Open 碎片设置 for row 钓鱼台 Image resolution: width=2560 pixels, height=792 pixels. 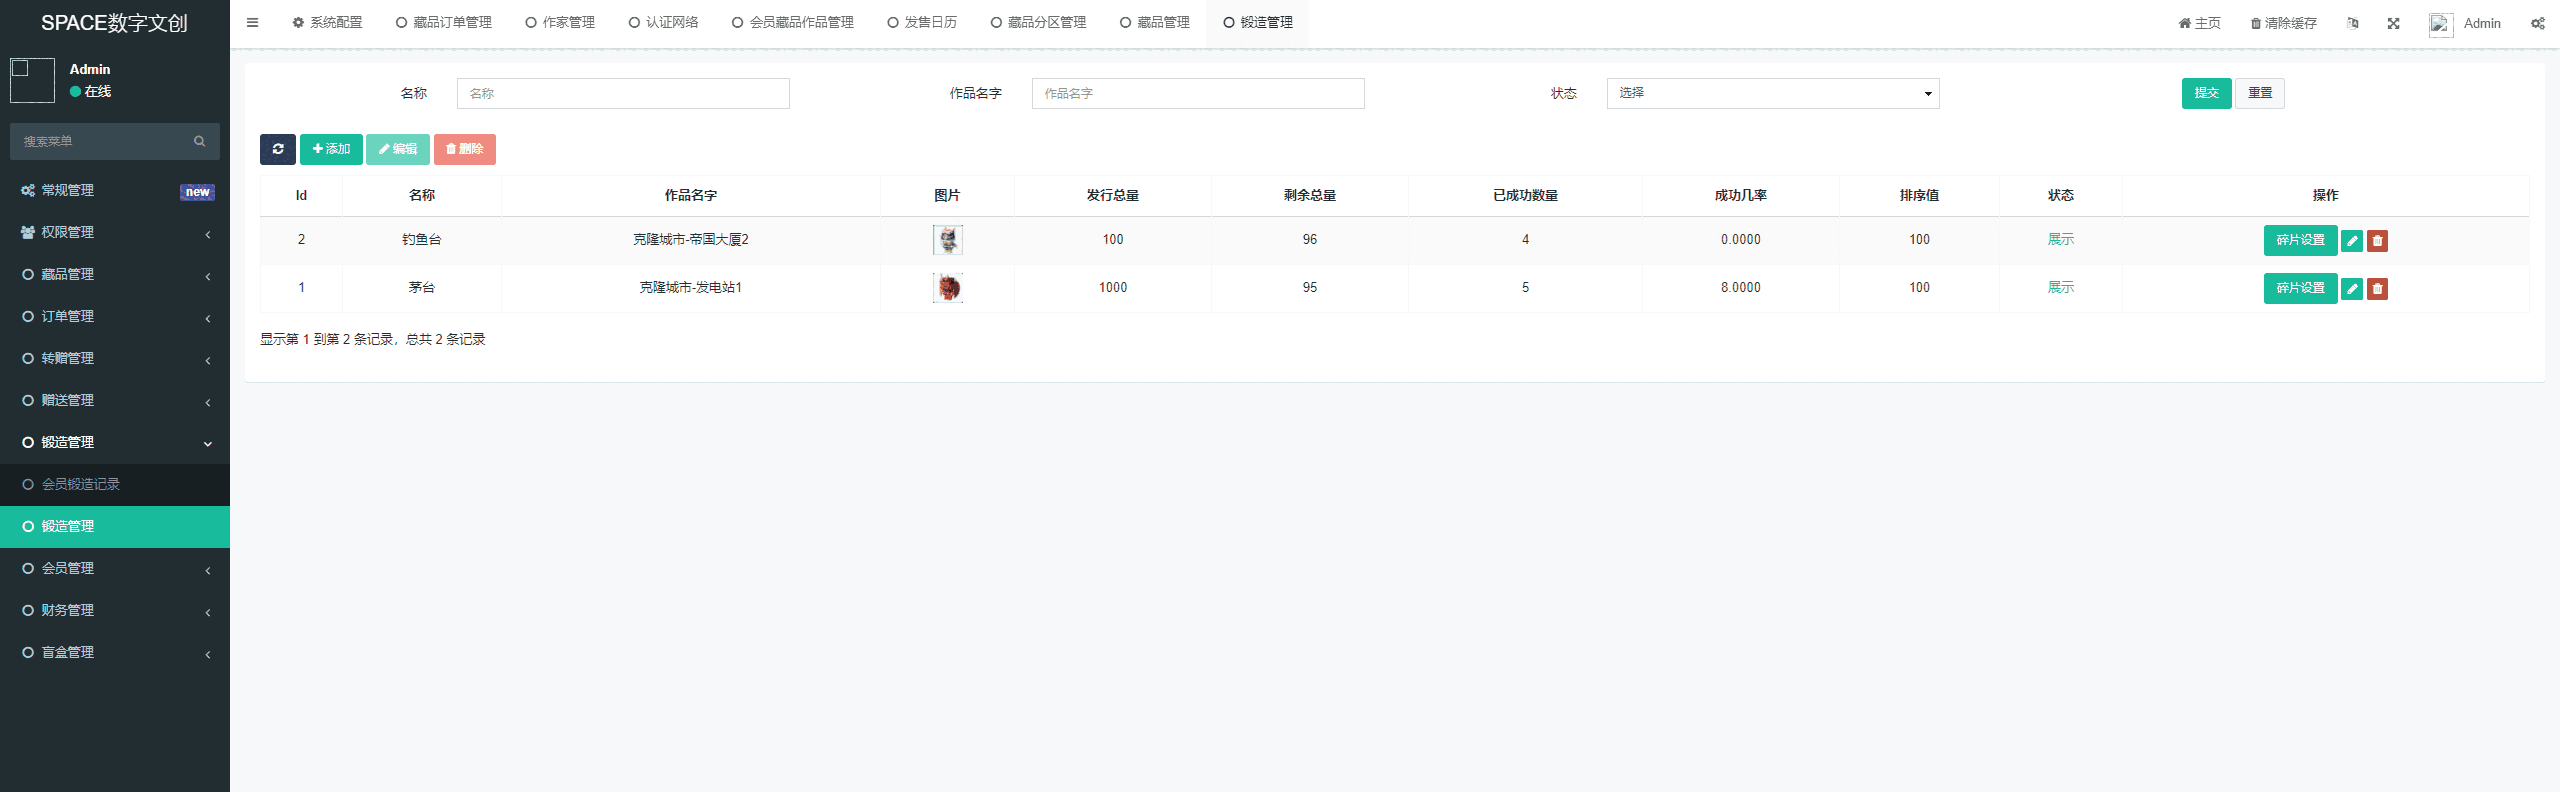point(2300,240)
